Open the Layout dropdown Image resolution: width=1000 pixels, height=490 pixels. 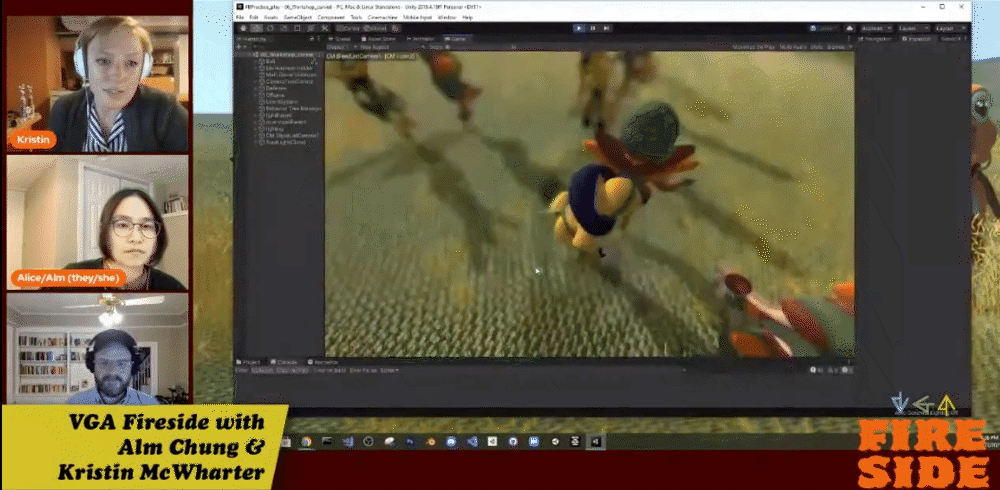click(x=950, y=28)
